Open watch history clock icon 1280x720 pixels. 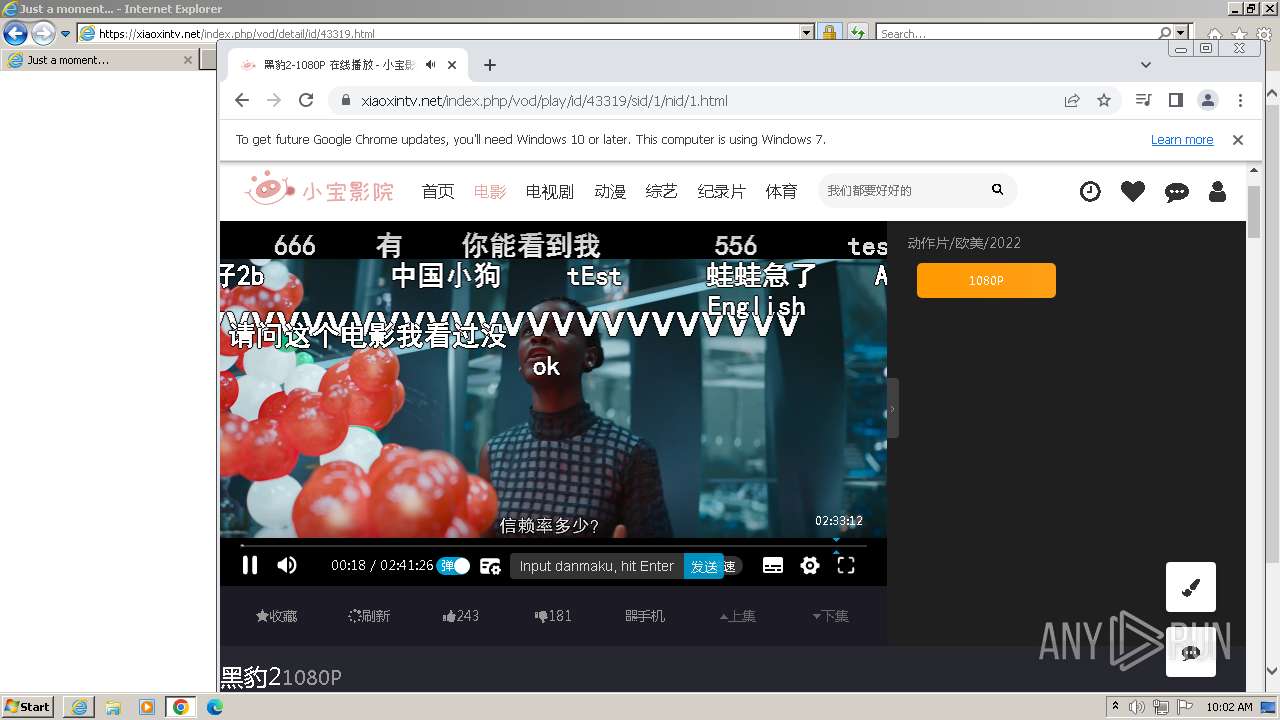[x=1090, y=191]
